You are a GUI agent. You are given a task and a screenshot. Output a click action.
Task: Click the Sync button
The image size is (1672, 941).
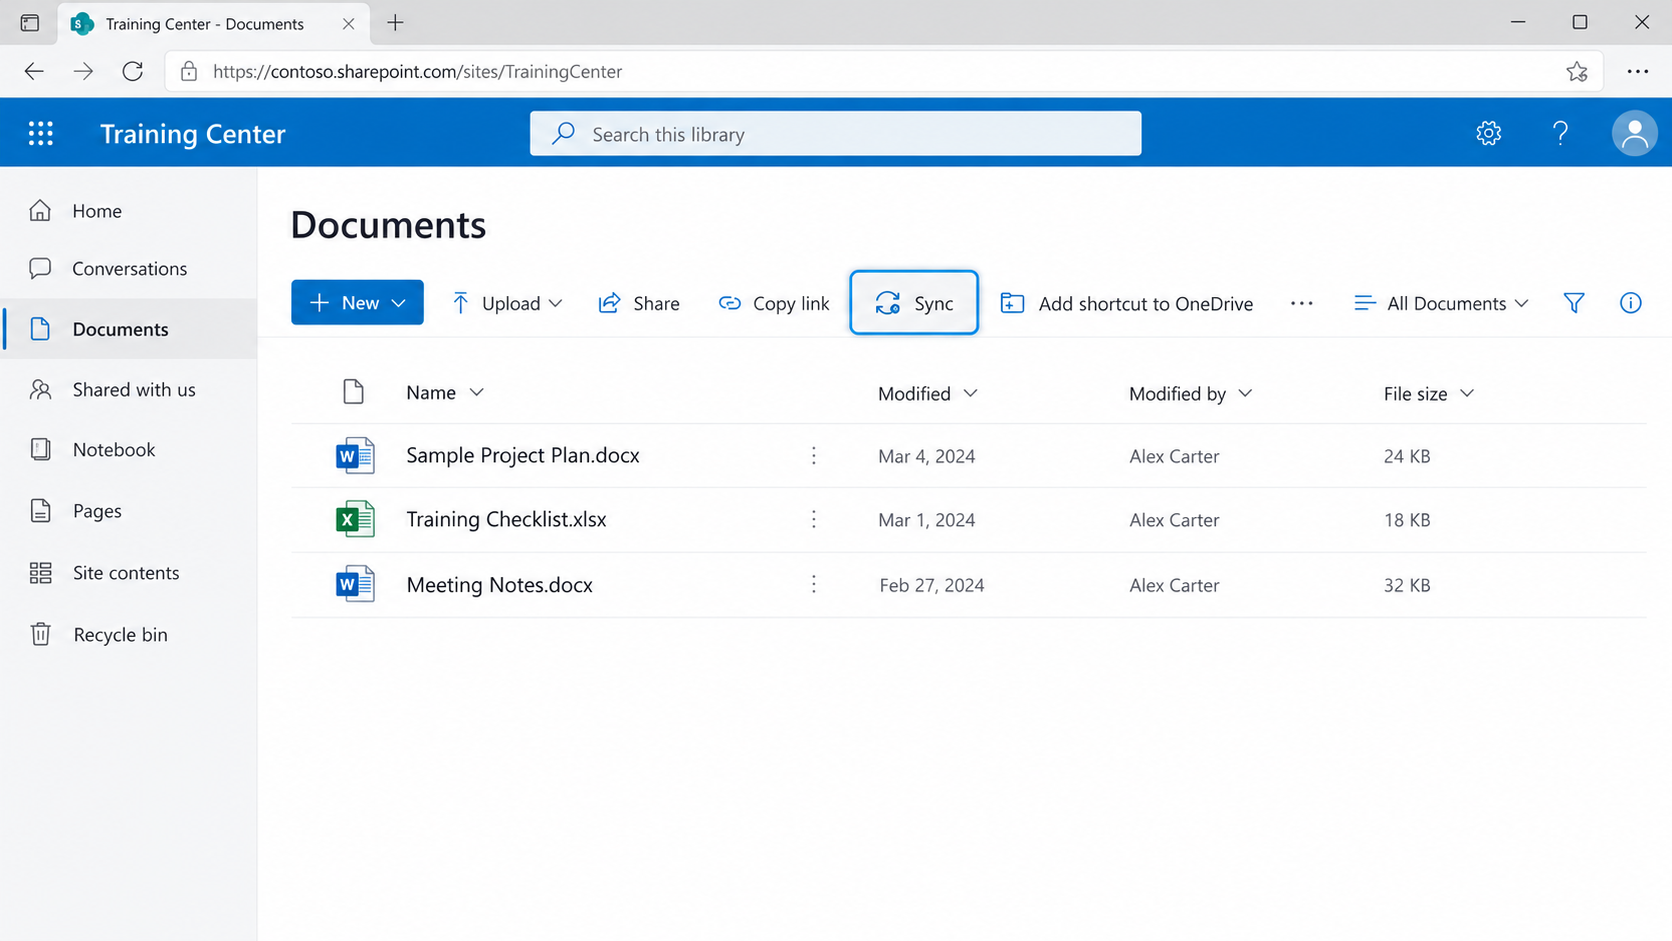(x=914, y=302)
